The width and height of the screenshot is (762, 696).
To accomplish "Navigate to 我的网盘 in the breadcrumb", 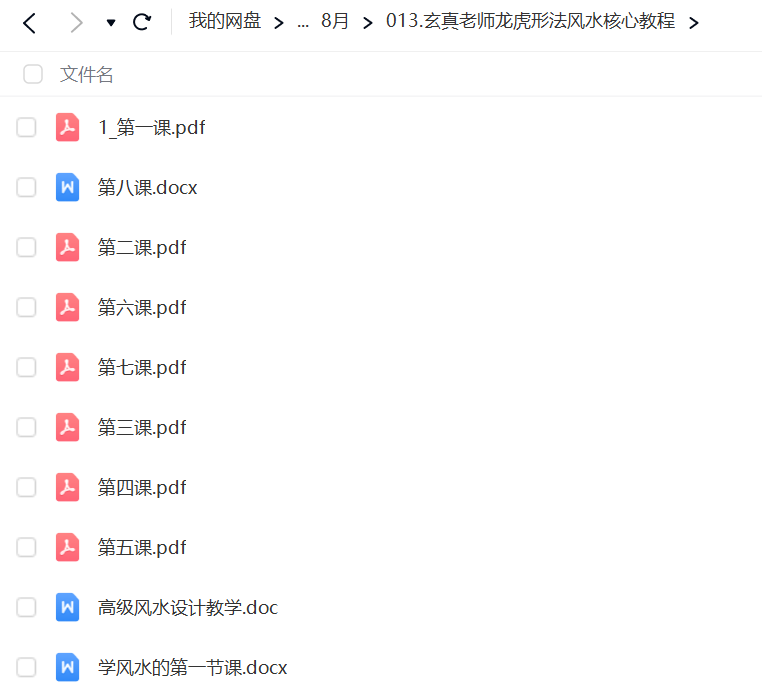I will [225, 21].
